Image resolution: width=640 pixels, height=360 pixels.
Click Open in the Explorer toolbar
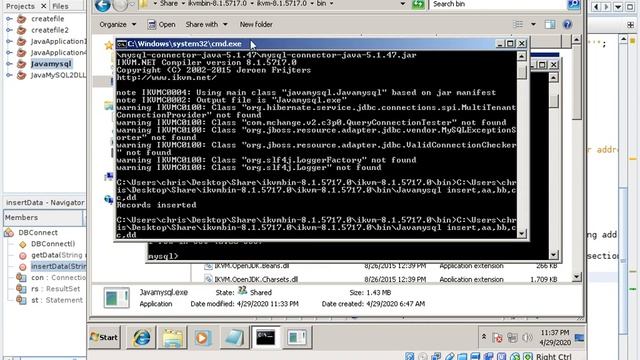pos(161,24)
